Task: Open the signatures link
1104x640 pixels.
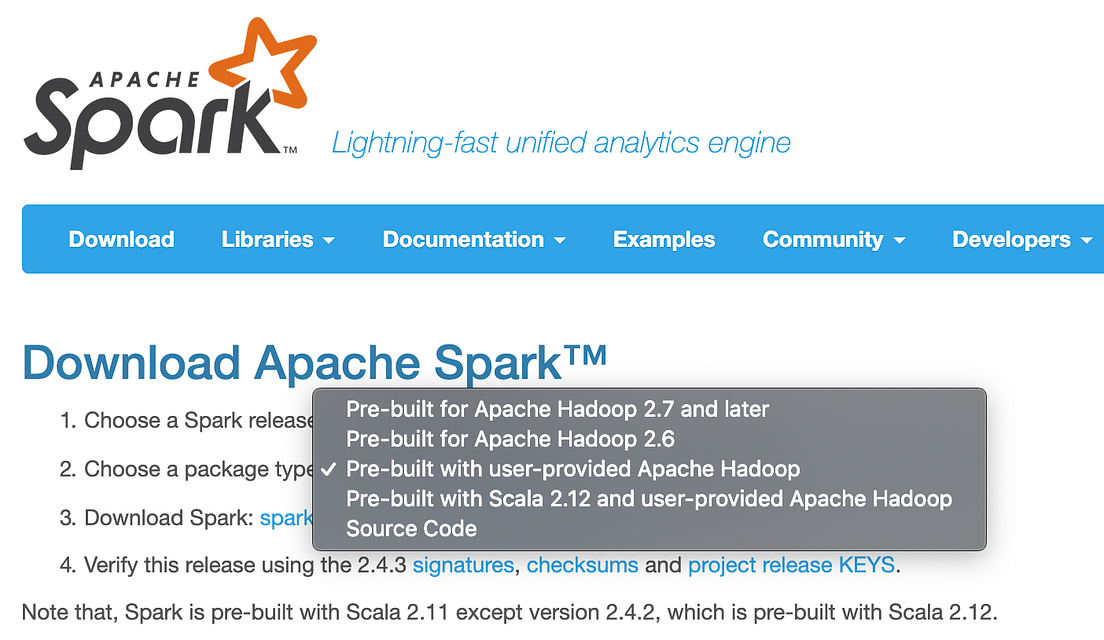Action: pos(463,565)
